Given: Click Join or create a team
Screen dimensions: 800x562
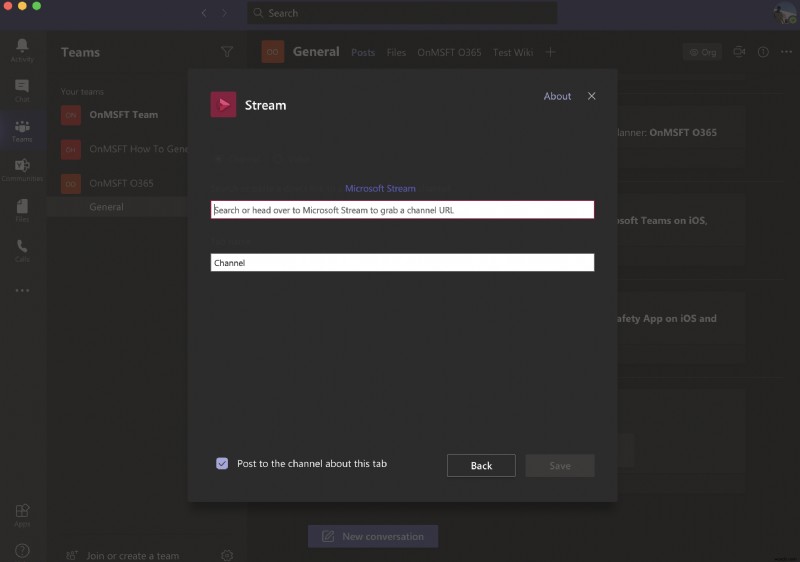Looking at the screenshot, I should pyautogui.click(x=133, y=555).
